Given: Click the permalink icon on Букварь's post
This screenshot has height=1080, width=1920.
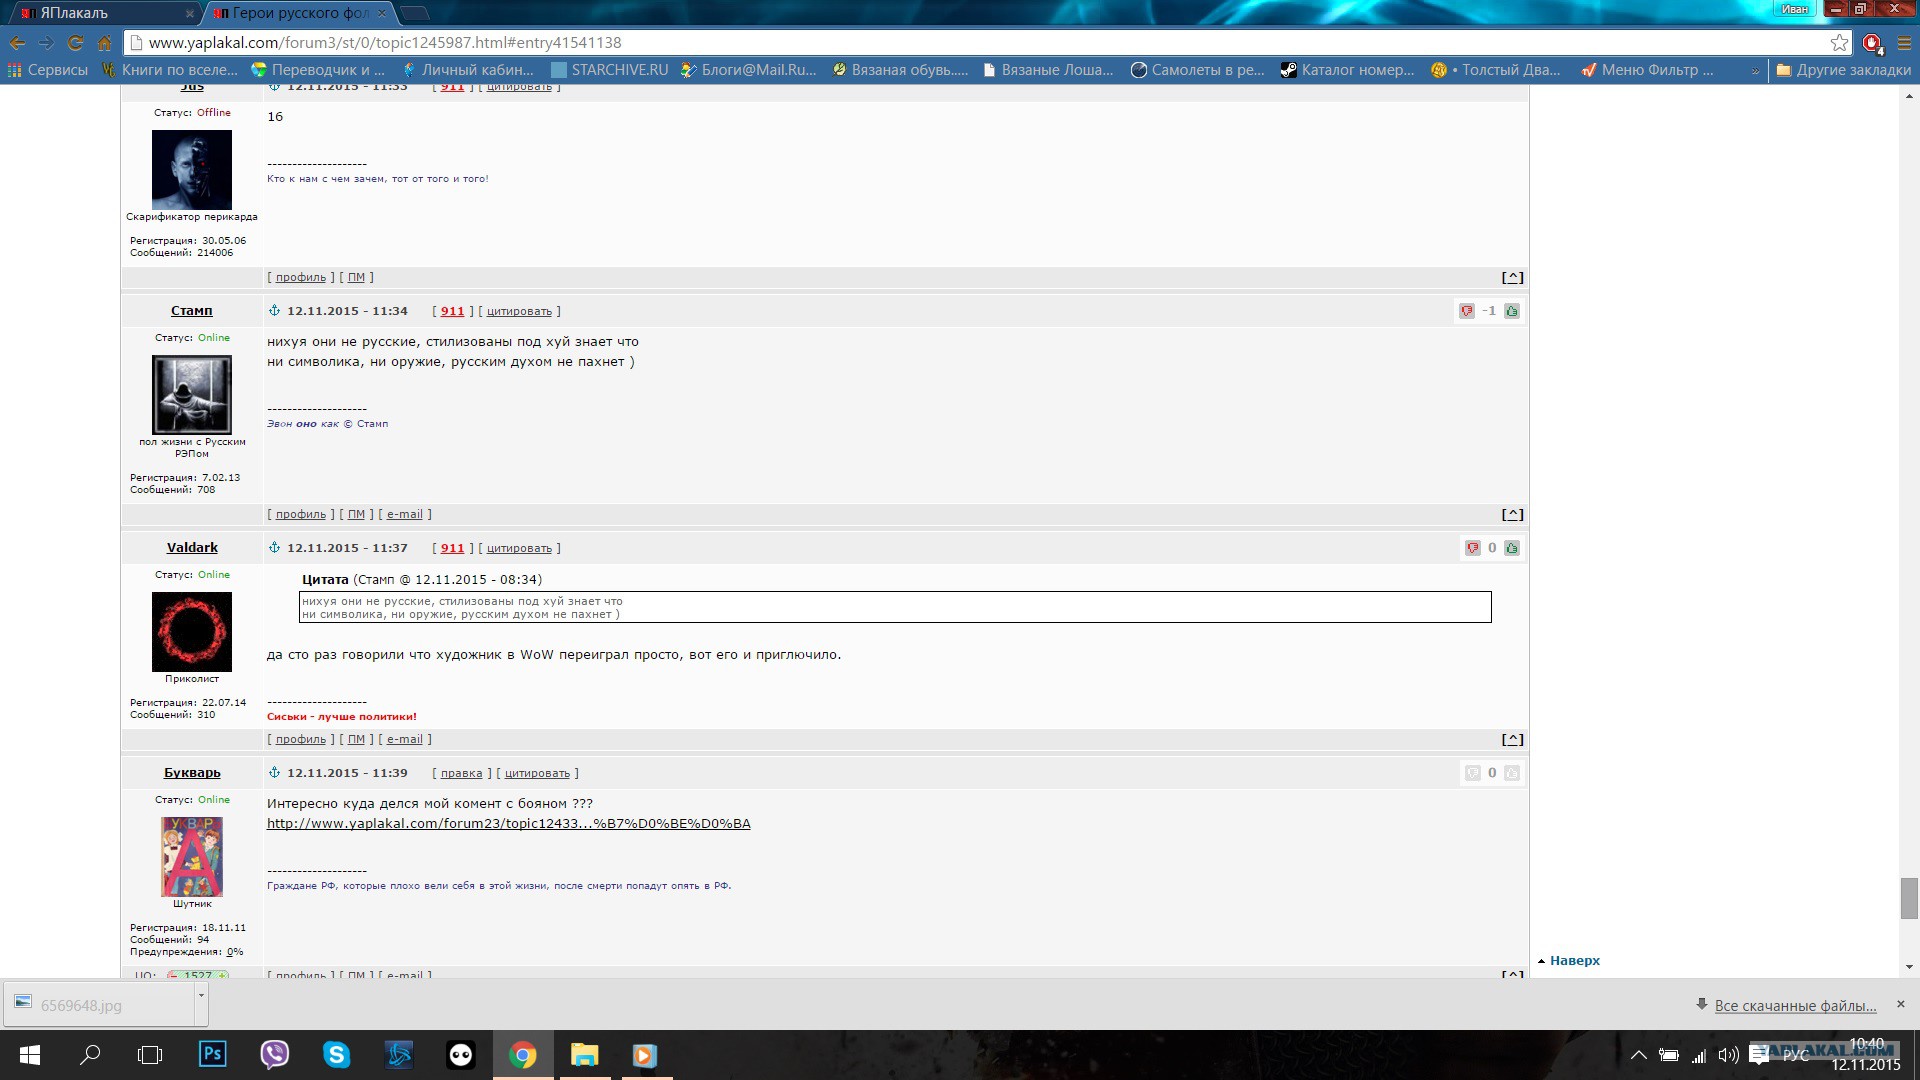Looking at the screenshot, I should click(274, 773).
